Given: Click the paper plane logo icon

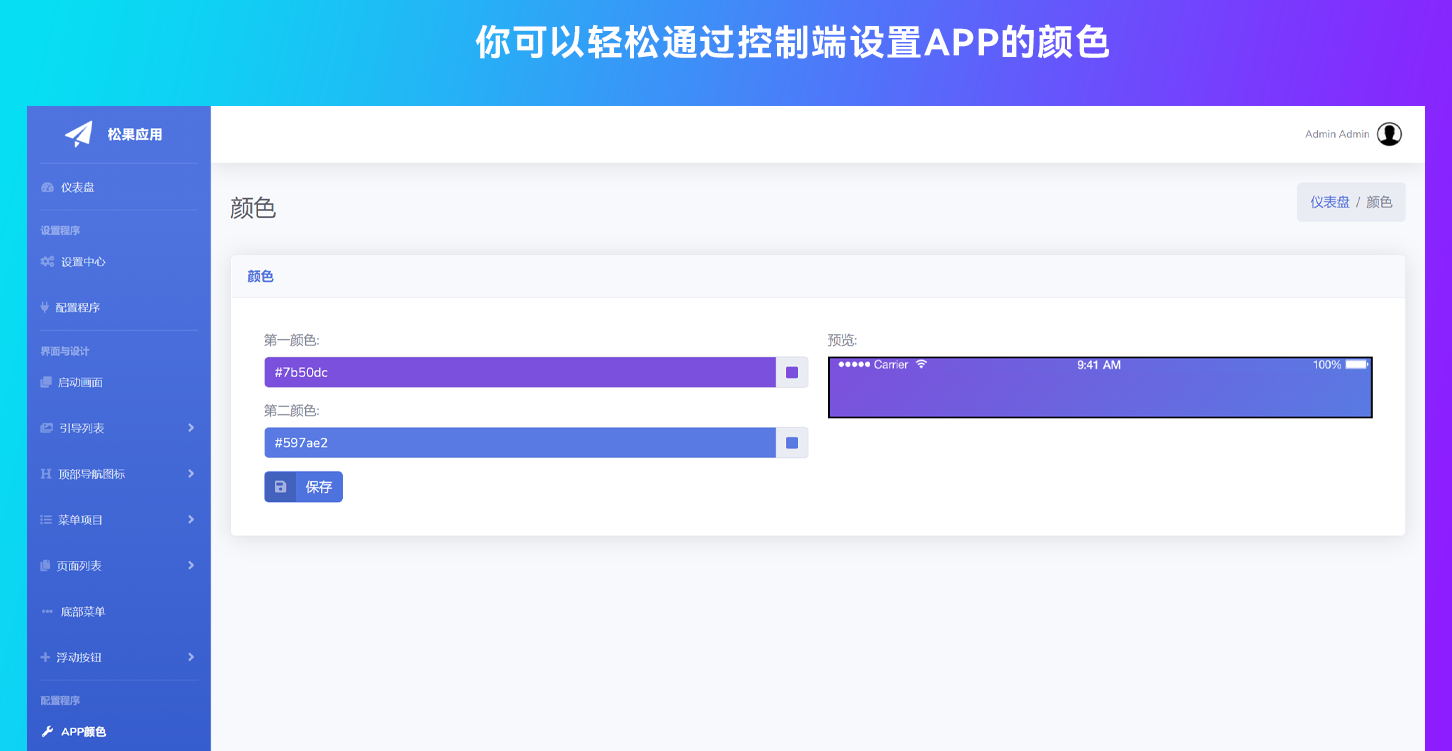Looking at the screenshot, I should [x=79, y=134].
